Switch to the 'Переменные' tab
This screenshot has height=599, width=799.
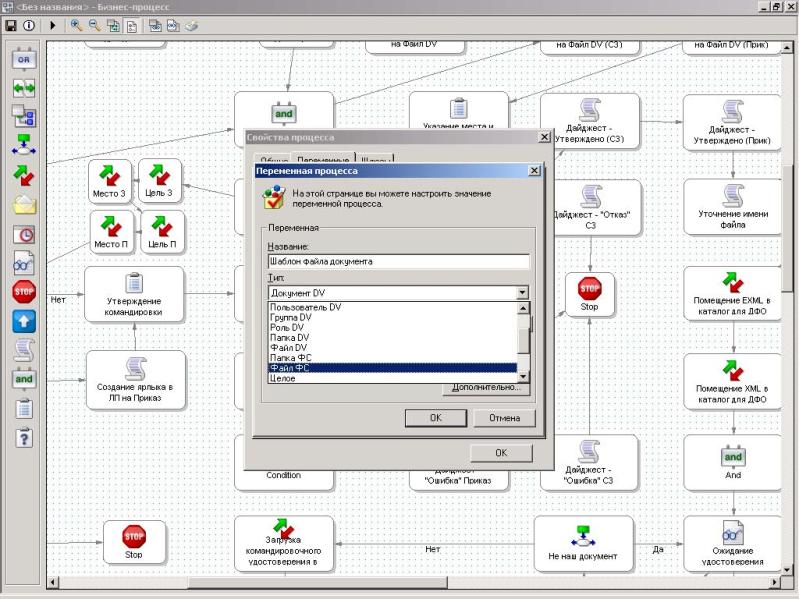tap(323, 159)
